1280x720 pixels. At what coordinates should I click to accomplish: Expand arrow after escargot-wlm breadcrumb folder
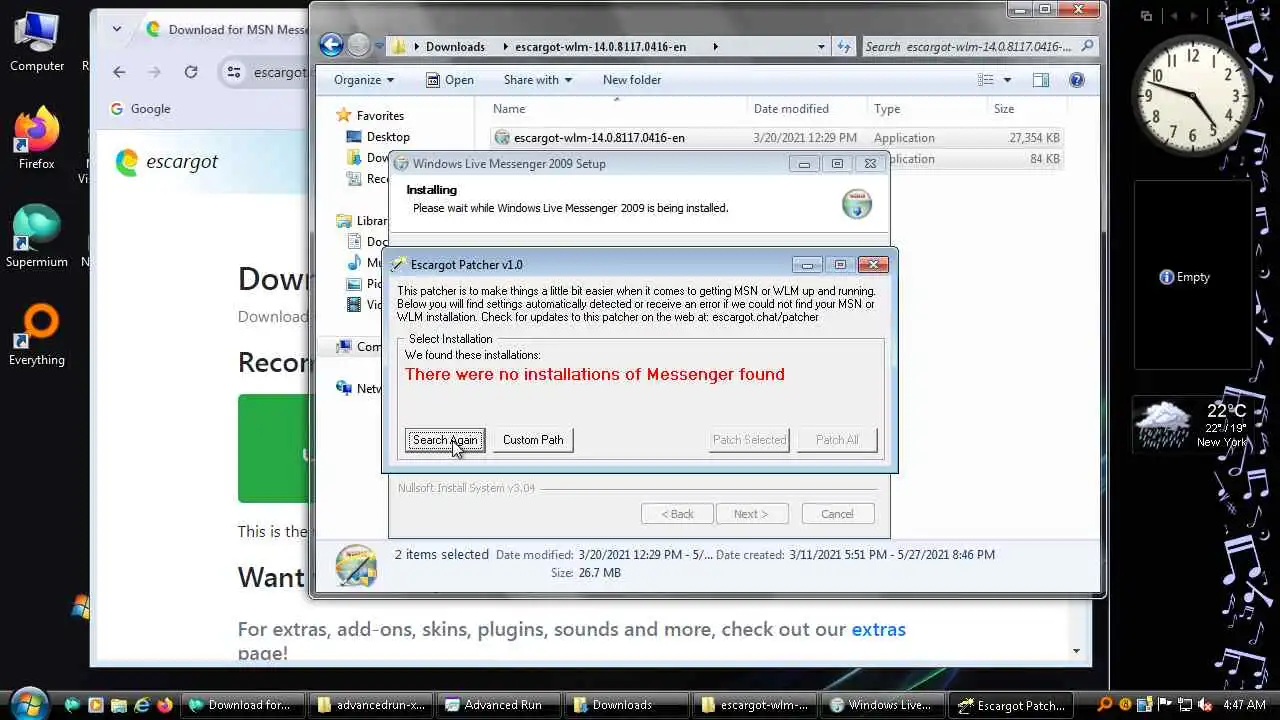pyautogui.click(x=715, y=46)
